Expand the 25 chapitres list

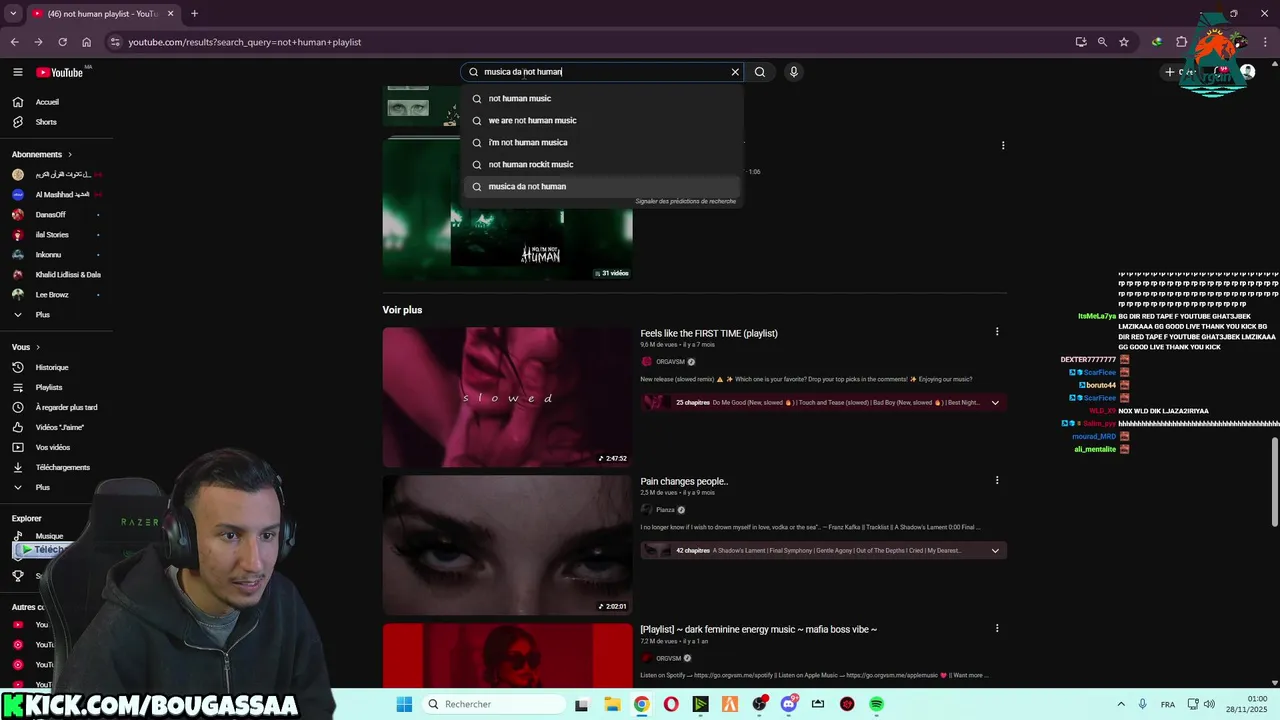tap(995, 402)
